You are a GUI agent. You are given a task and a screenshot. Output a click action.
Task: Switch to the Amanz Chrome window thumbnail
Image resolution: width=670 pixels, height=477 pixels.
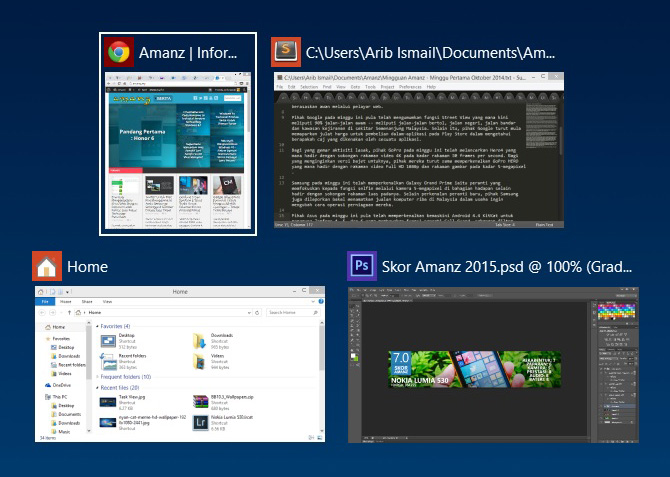(x=178, y=150)
